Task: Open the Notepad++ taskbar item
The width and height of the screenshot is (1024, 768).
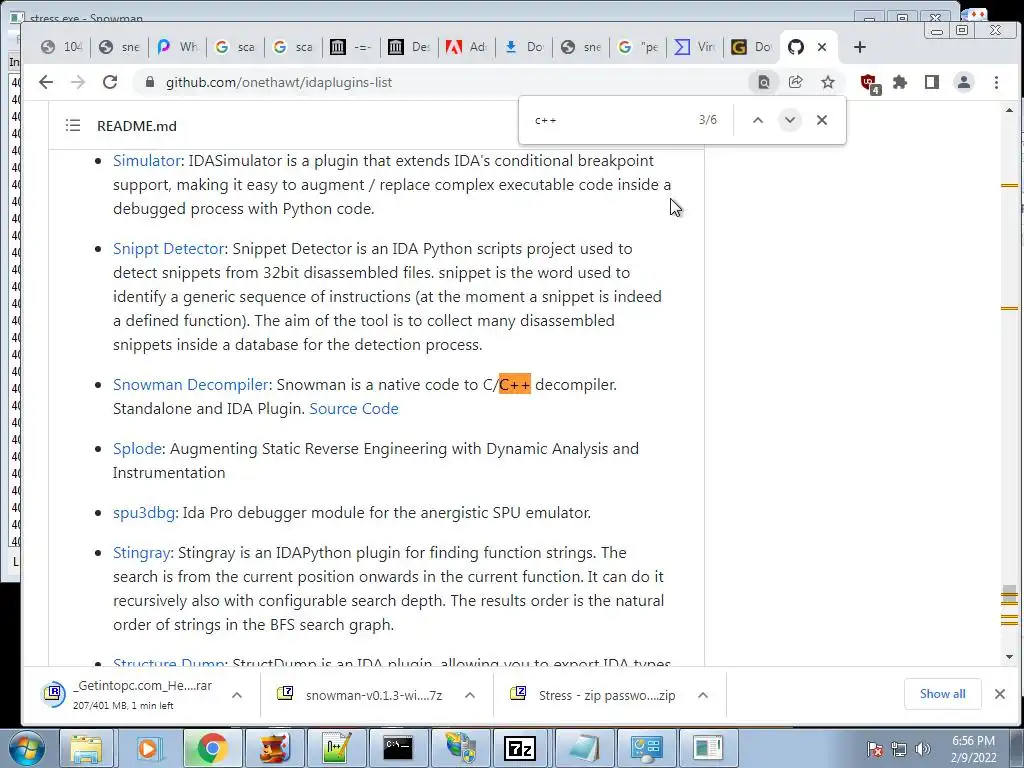Action: [x=336, y=748]
